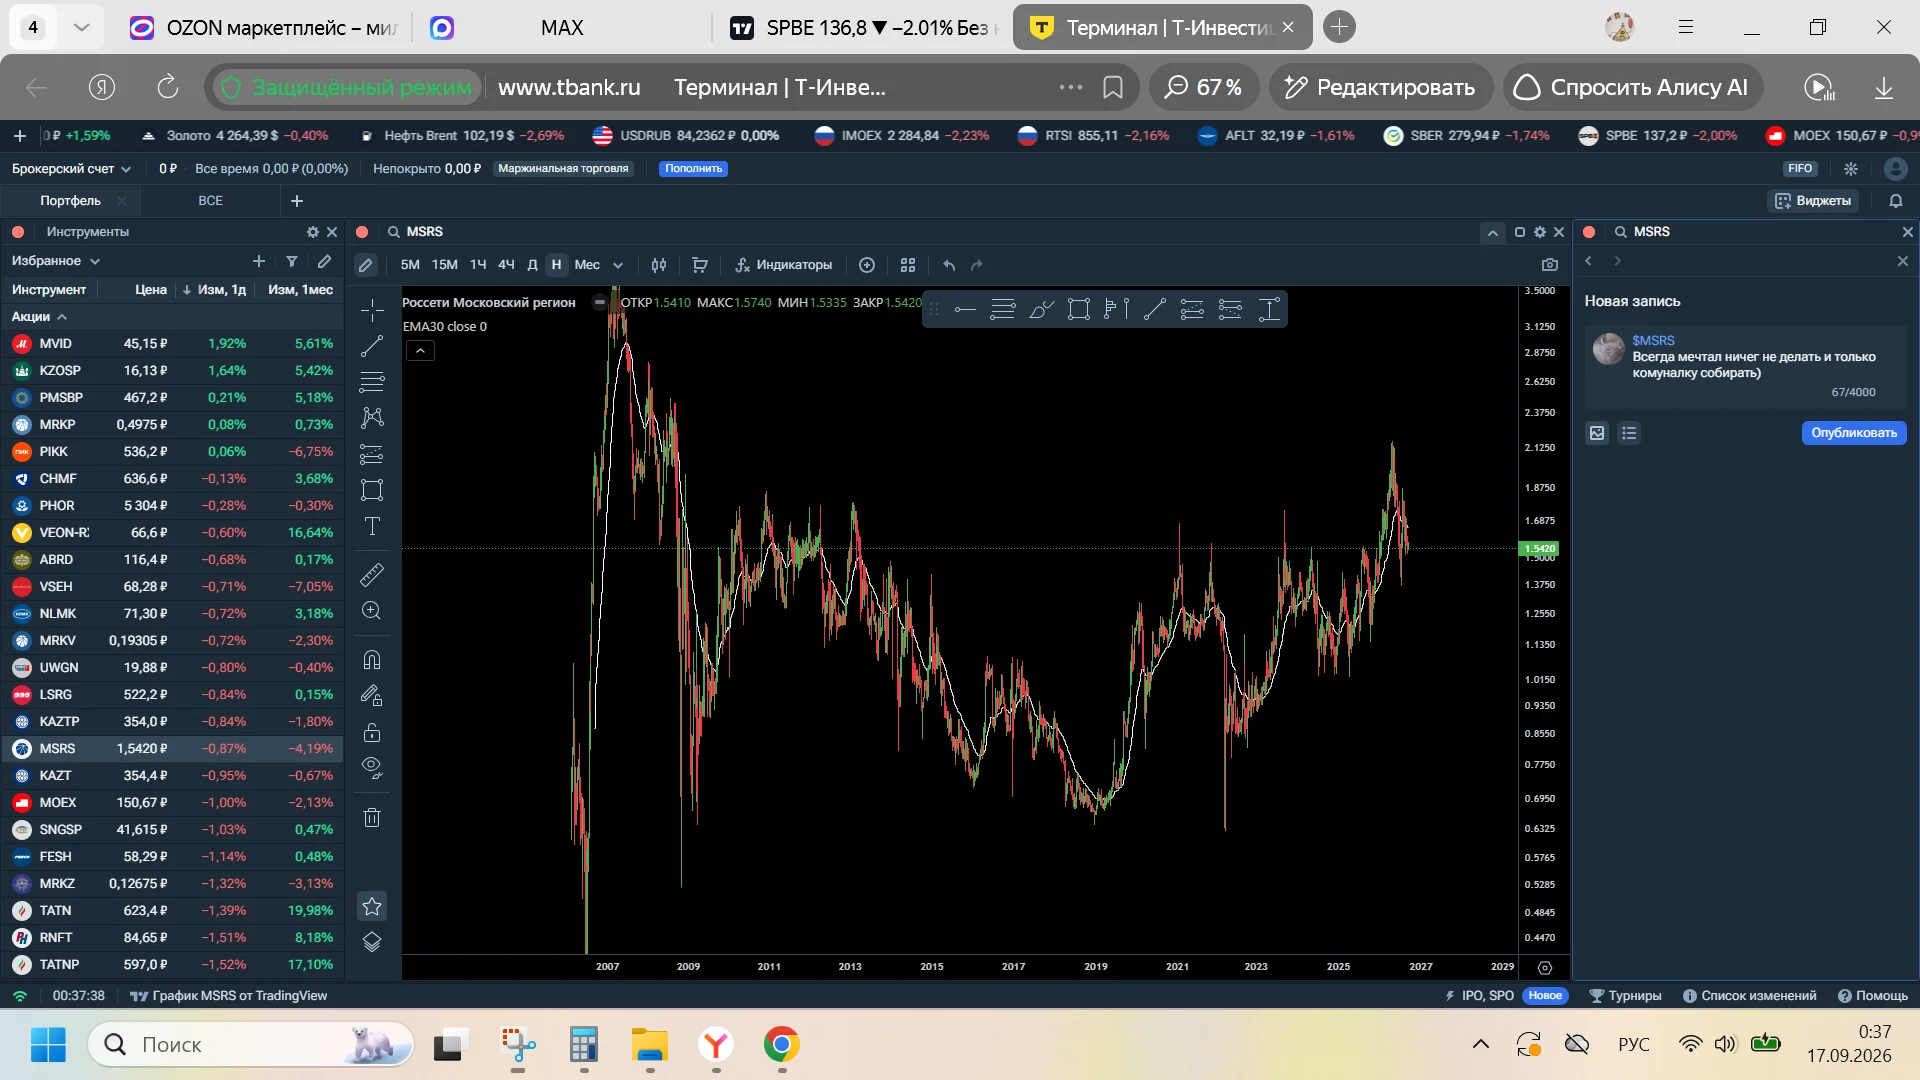Image resolution: width=1920 pixels, height=1080 pixels.
Task: Attach an image to the new post
Action: tap(1597, 433)
